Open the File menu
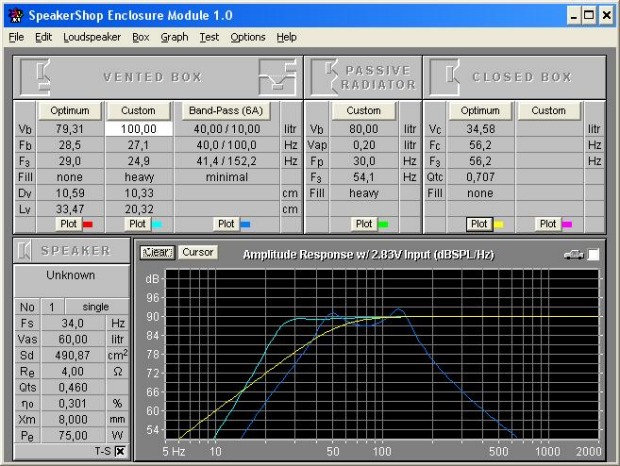Image resolution: width=620 pixels, height=466 pixels. pyautogui.click(x=16, y=37)
